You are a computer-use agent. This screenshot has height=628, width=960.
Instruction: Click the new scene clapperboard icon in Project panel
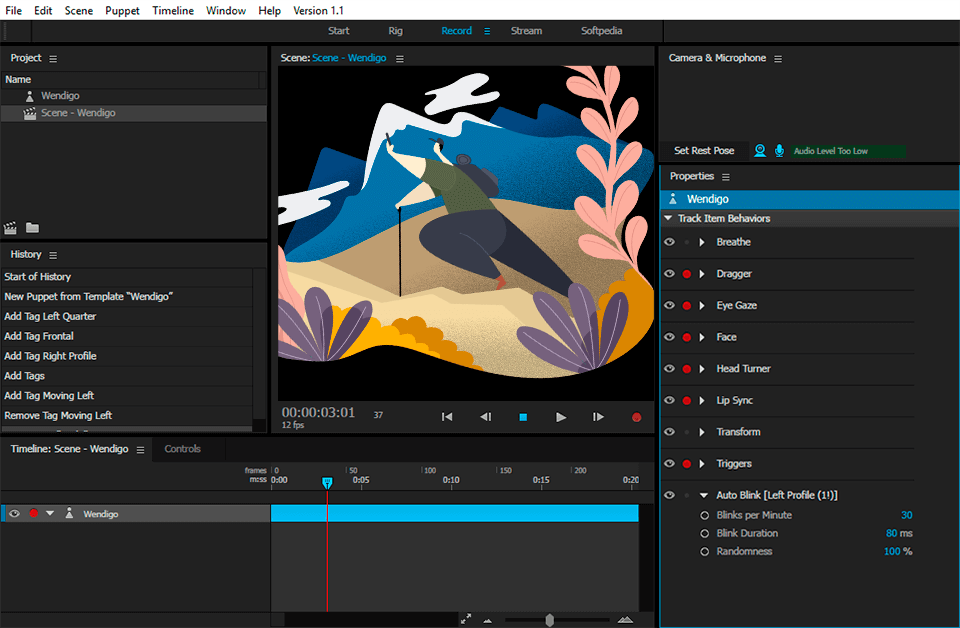10,228
